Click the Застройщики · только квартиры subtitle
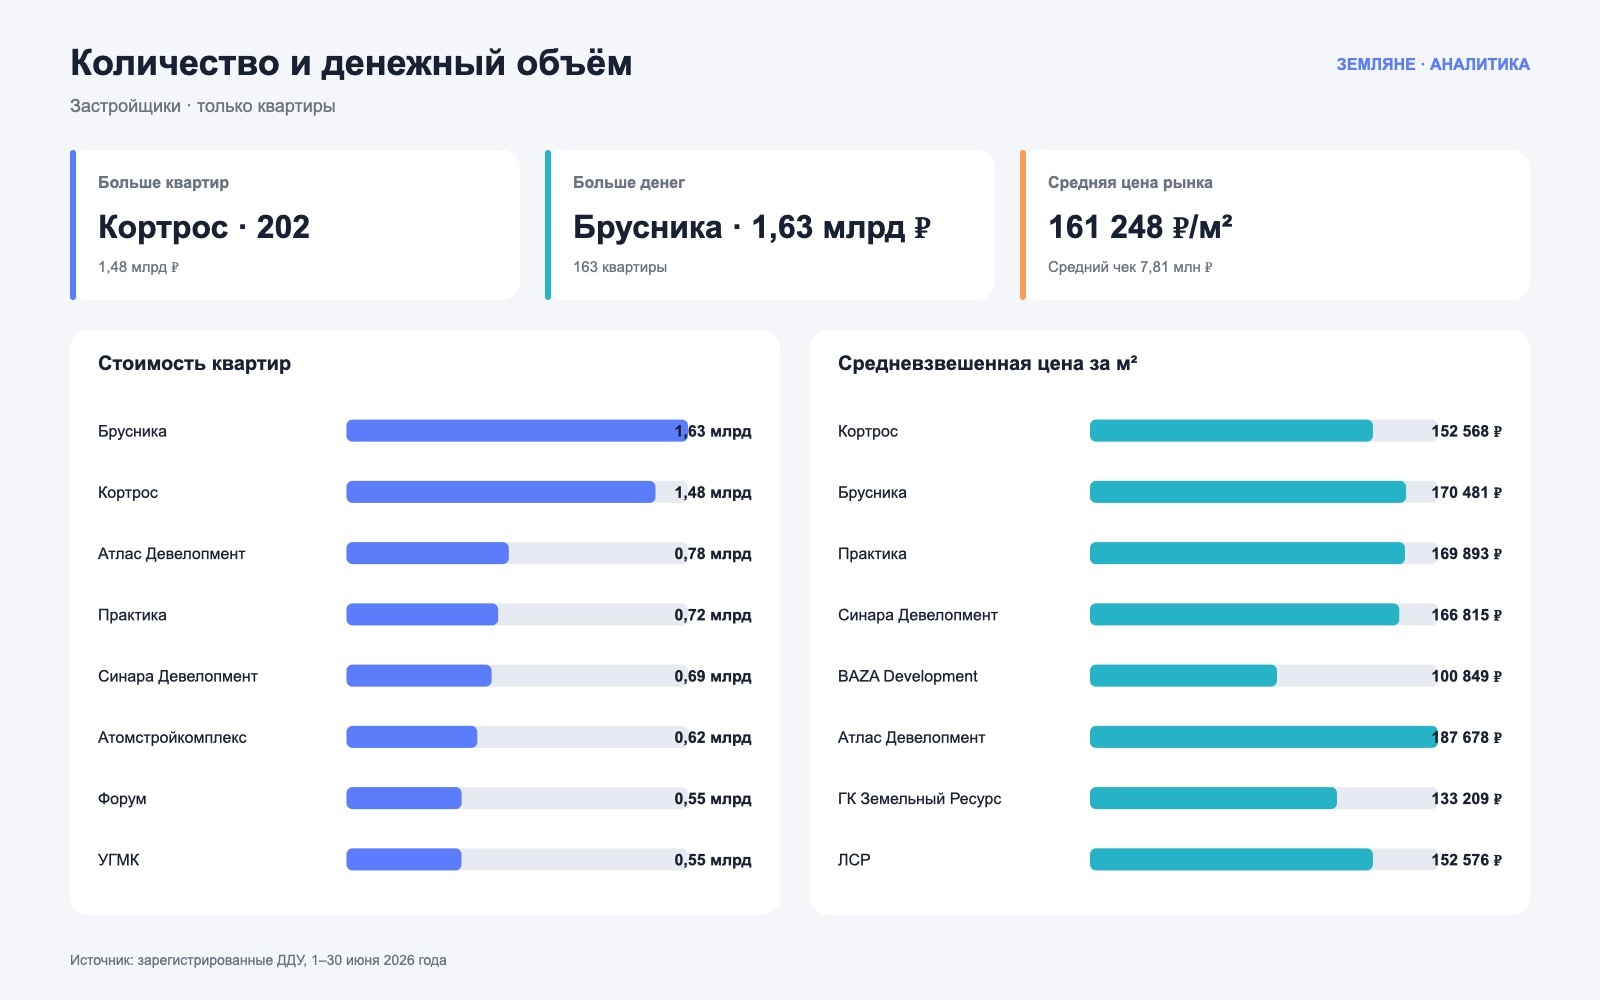Image resolution: width=1600 pixels, height=1000 pixels. pyautogui.click(x=202, y=106)
